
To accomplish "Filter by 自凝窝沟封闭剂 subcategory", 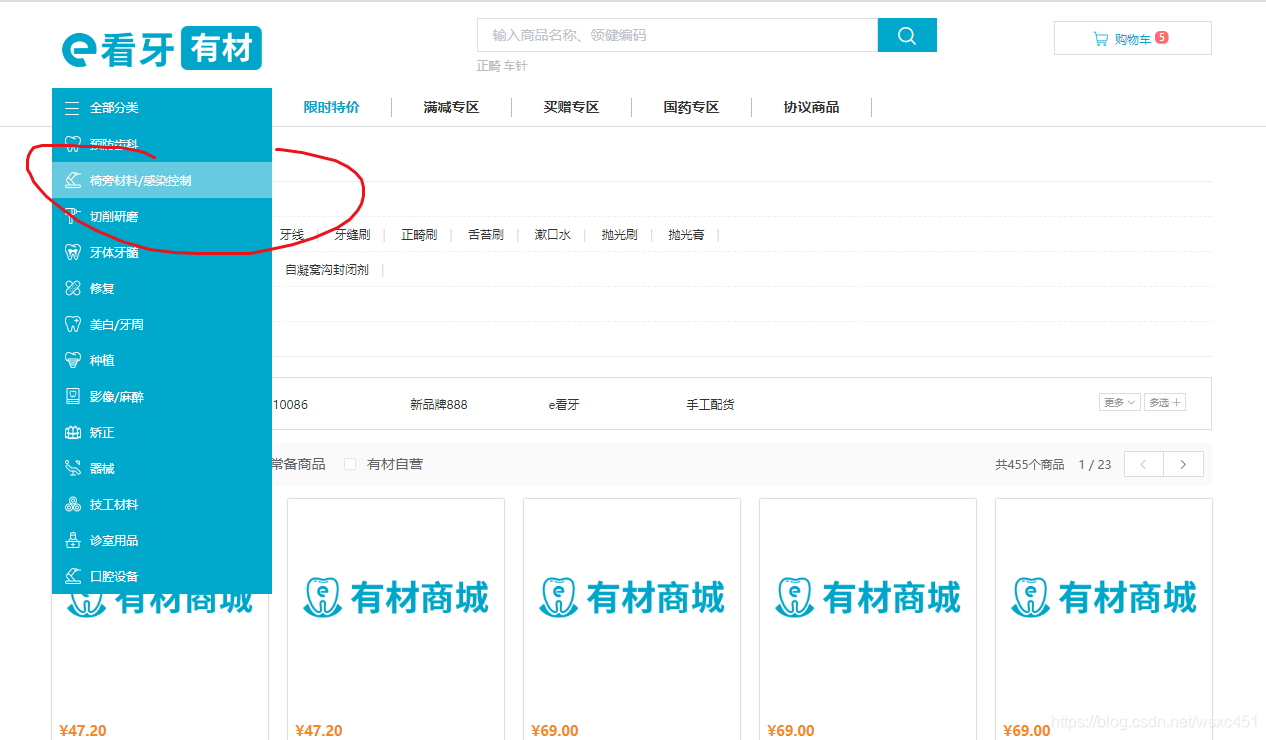I will (327, 270).
